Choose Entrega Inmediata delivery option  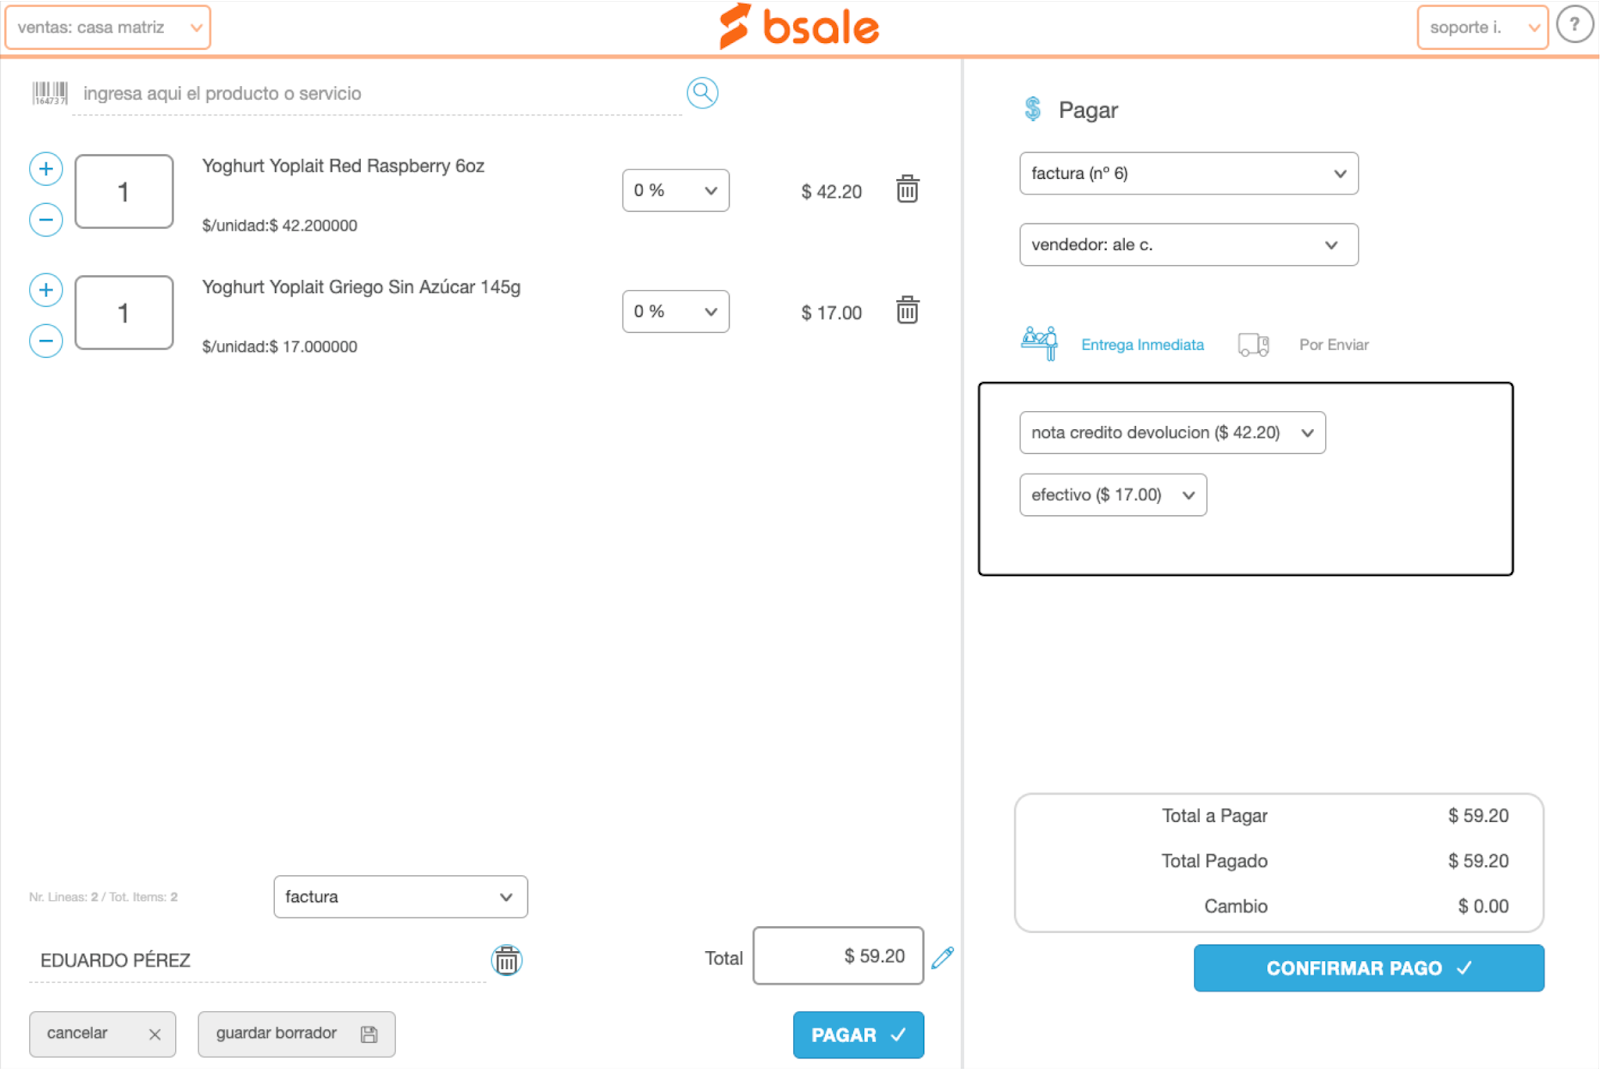point(1142,345)
